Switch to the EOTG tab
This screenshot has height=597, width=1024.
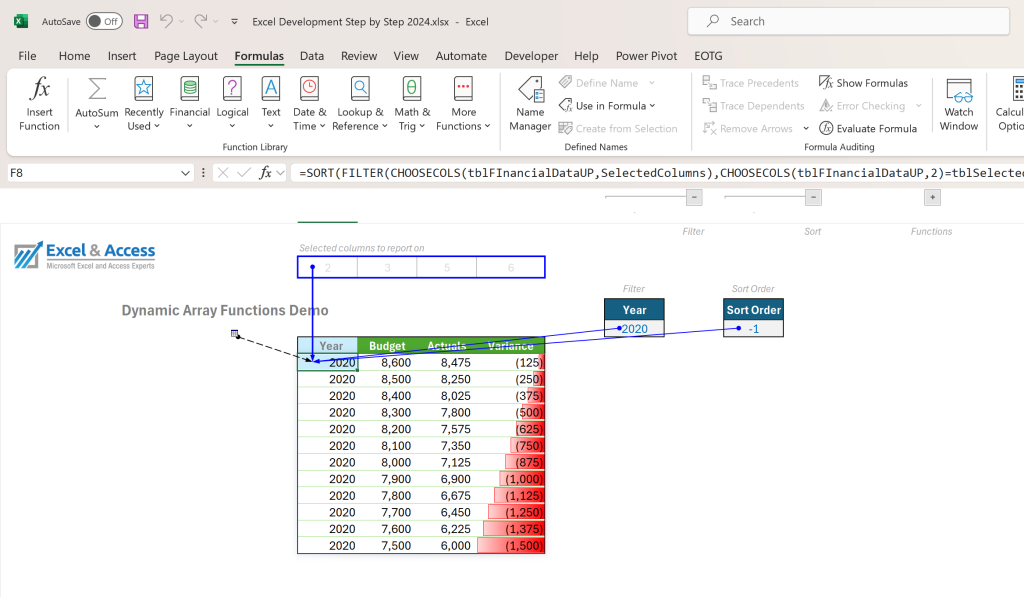tap(709, 56)
